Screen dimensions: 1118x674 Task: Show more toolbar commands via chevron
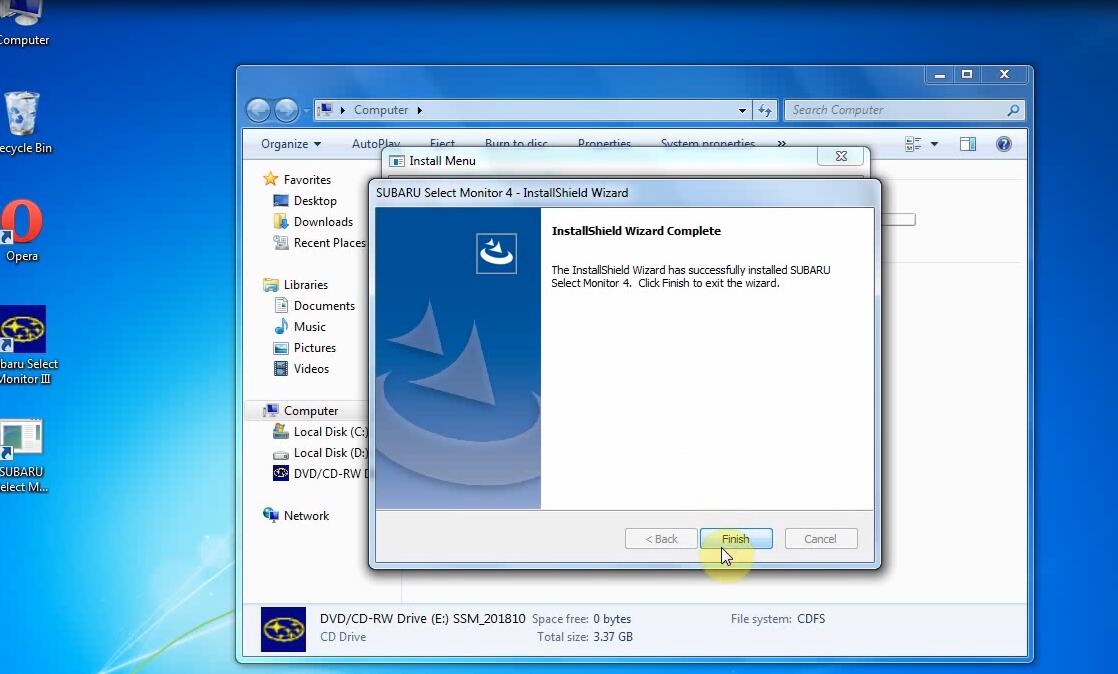[781, 143]
